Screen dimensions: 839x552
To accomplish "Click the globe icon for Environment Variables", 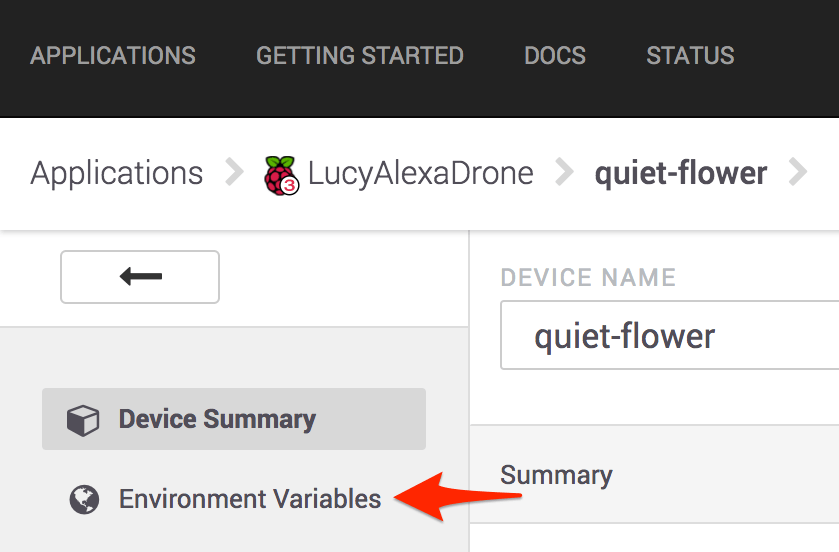I will 83,499.
